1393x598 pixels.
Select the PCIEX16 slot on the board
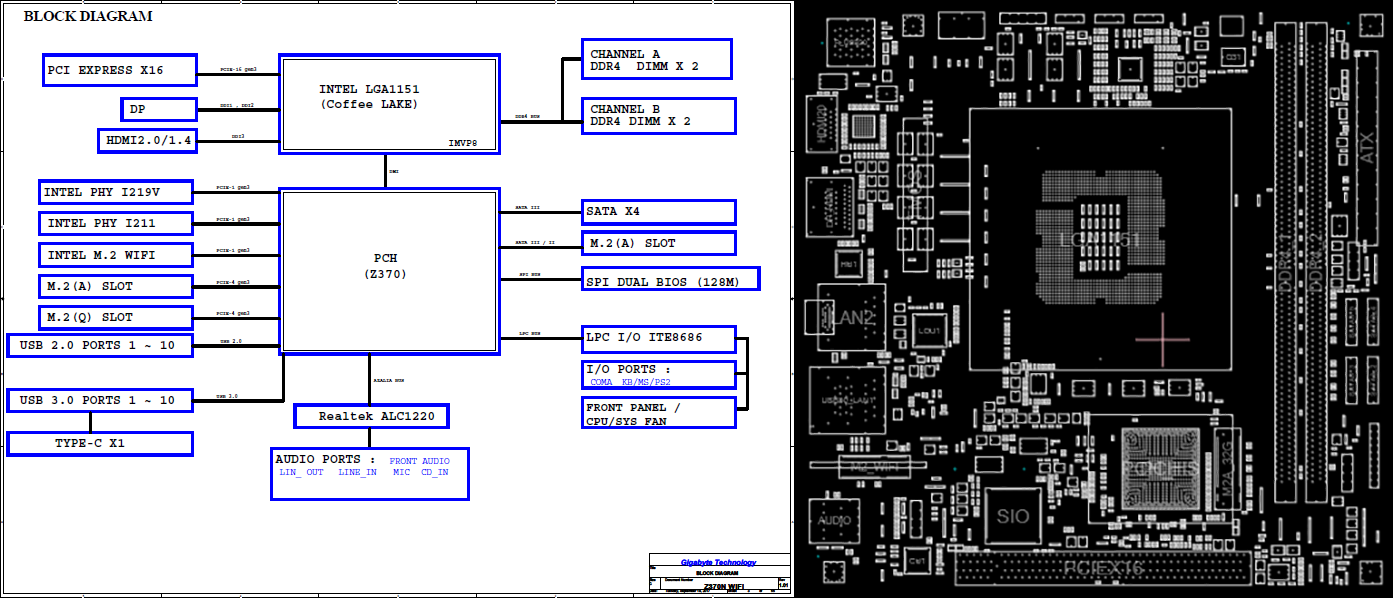pyautogui.click(x=1103, y=569)
